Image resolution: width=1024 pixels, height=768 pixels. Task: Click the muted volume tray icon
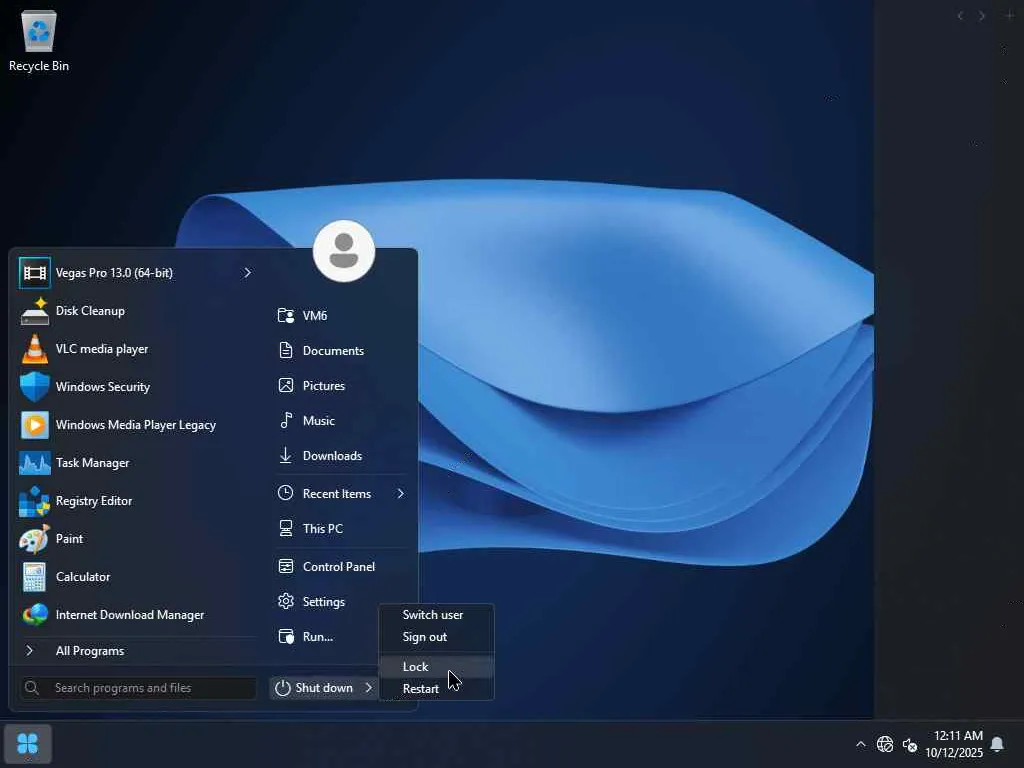(910, 744)
